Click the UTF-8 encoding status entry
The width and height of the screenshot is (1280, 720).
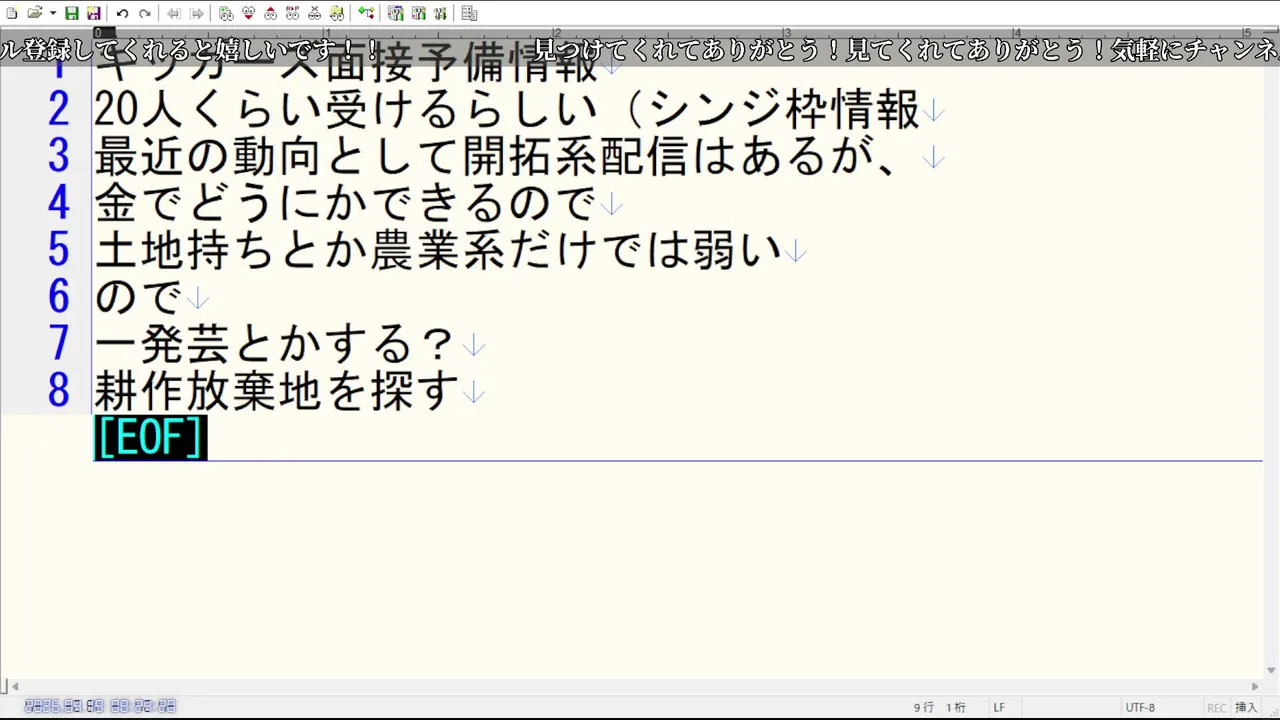point(1140,707)
